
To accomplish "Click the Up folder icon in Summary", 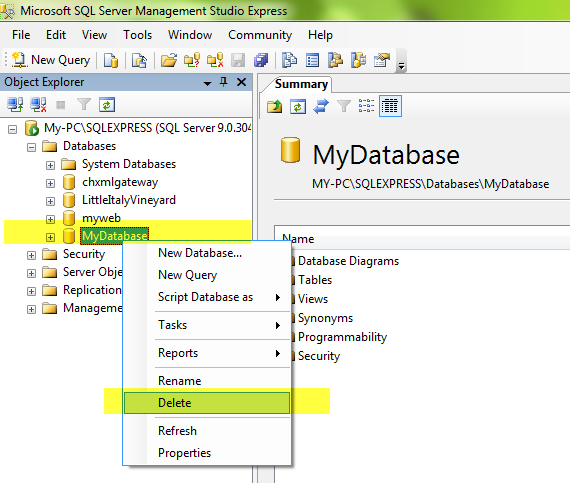I will pyautogui.click(x=274, y=106).
